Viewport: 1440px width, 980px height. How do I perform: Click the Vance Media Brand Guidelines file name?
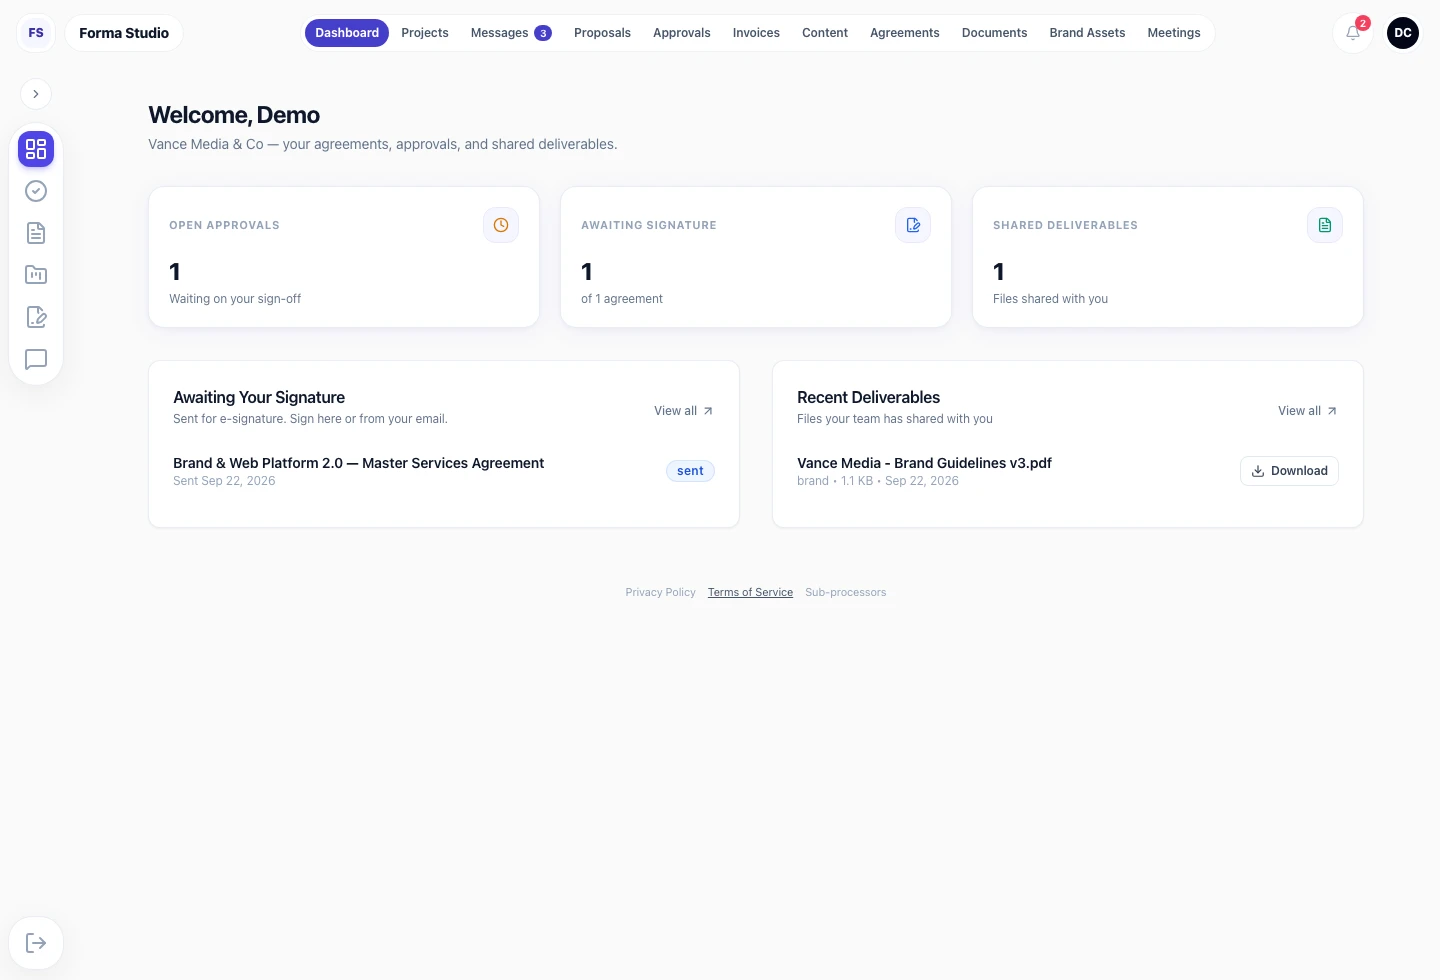click(x=924, y=463)
